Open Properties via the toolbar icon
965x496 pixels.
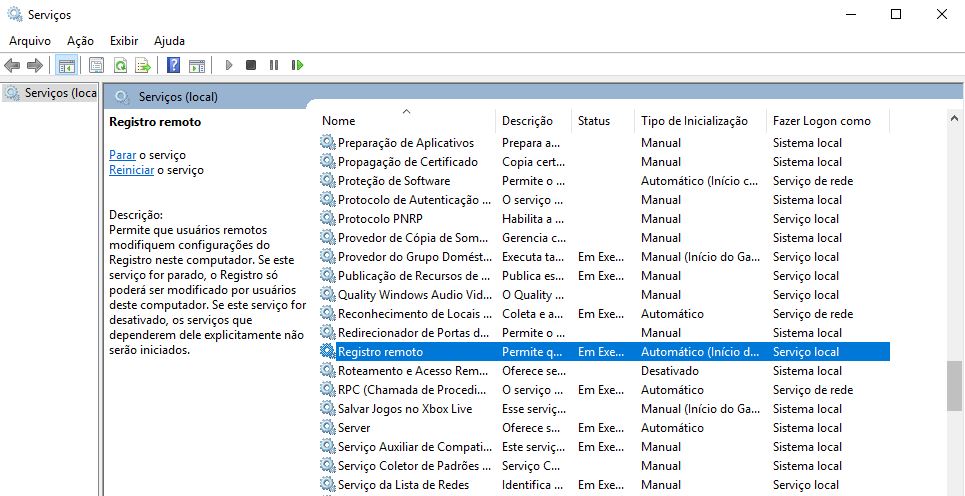(96, 66)
